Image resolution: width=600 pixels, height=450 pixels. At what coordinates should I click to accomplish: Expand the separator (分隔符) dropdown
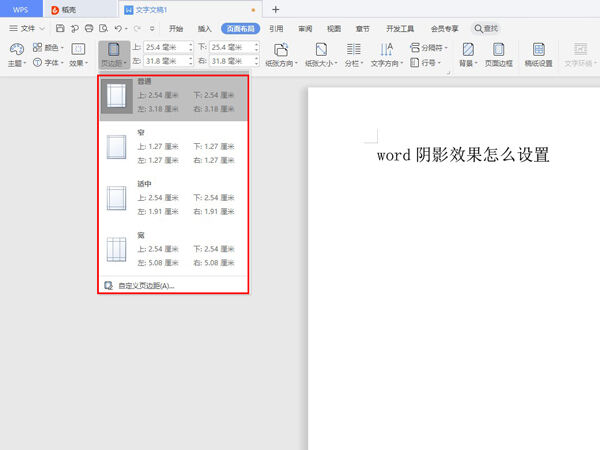[431, 47]
